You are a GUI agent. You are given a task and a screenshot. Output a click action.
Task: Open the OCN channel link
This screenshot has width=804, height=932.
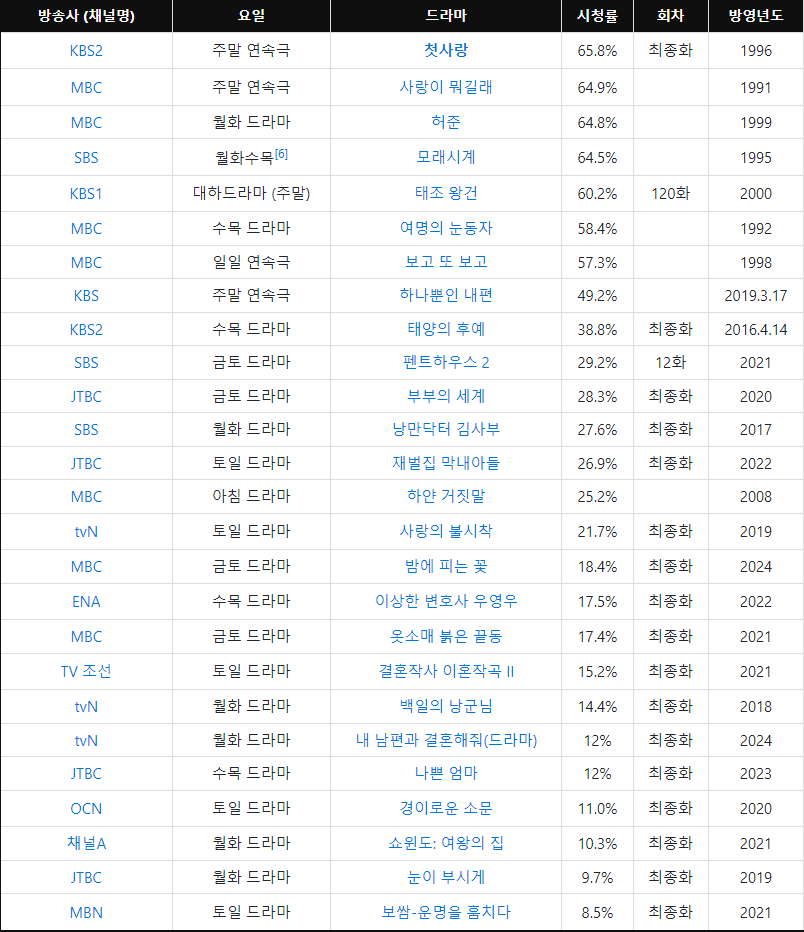86,809
